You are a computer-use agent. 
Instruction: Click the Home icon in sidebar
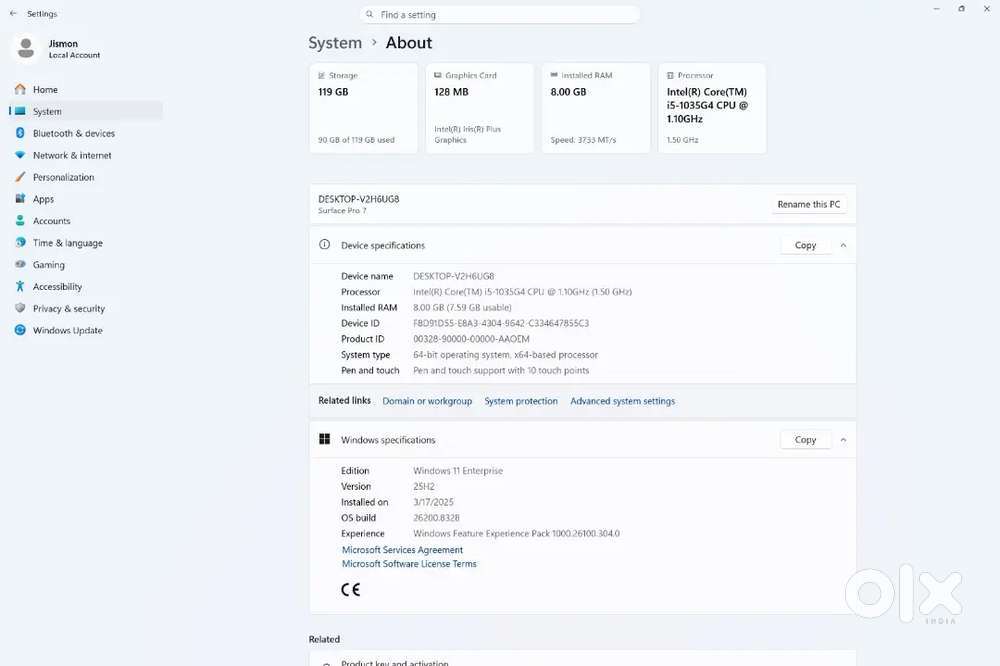[x=20, y=89]
